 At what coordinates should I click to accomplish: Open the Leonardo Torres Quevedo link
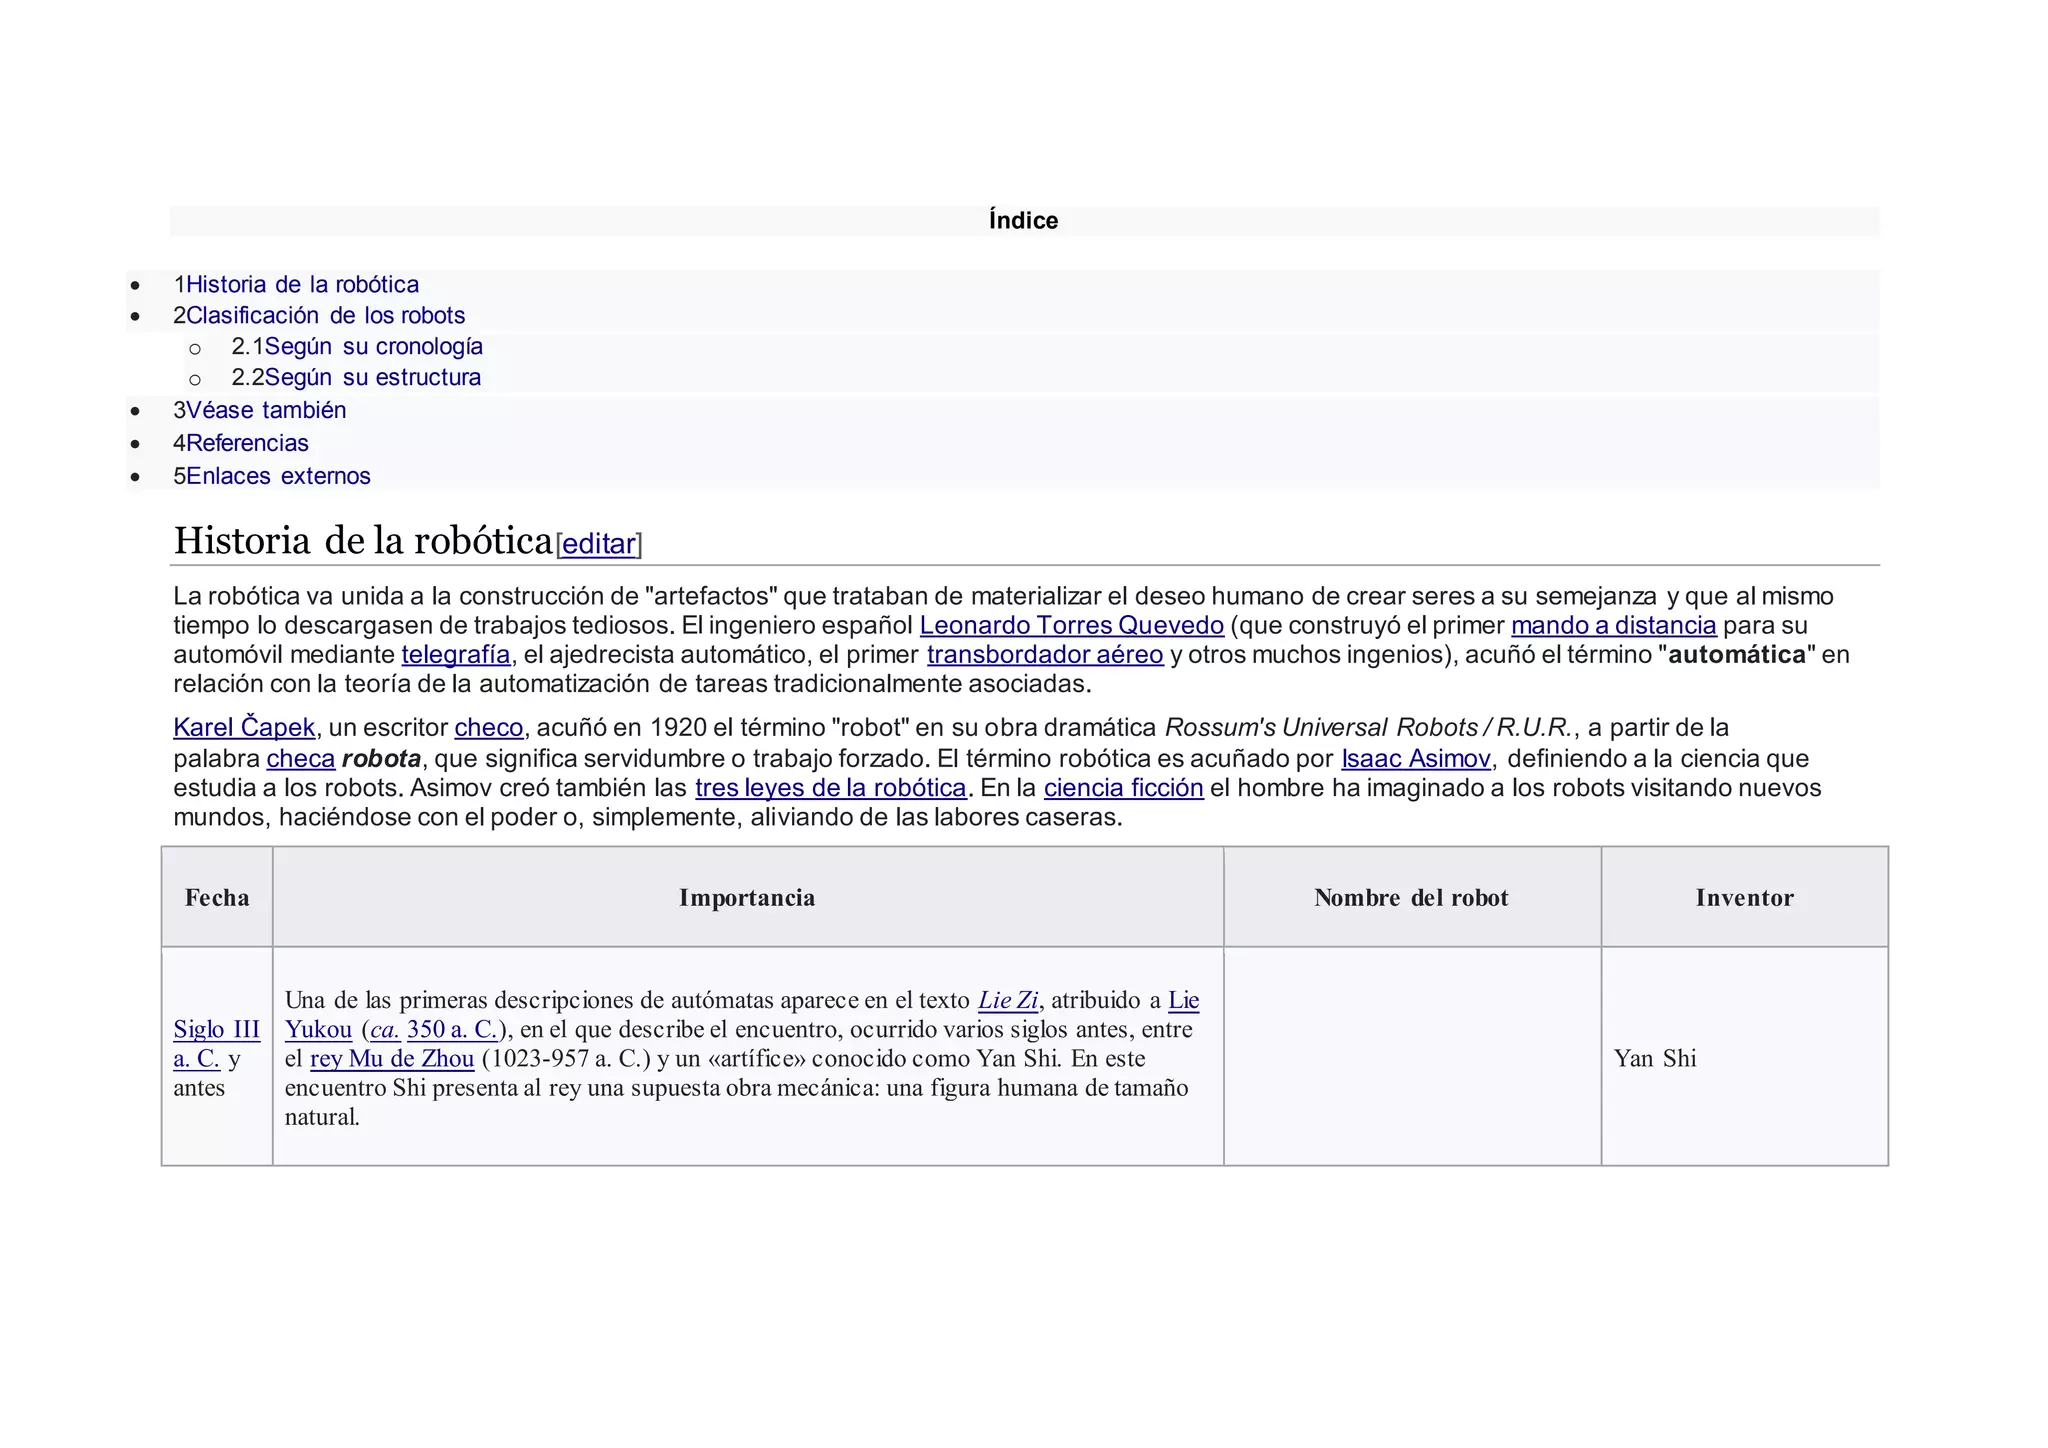click(x=1071, y=626)
